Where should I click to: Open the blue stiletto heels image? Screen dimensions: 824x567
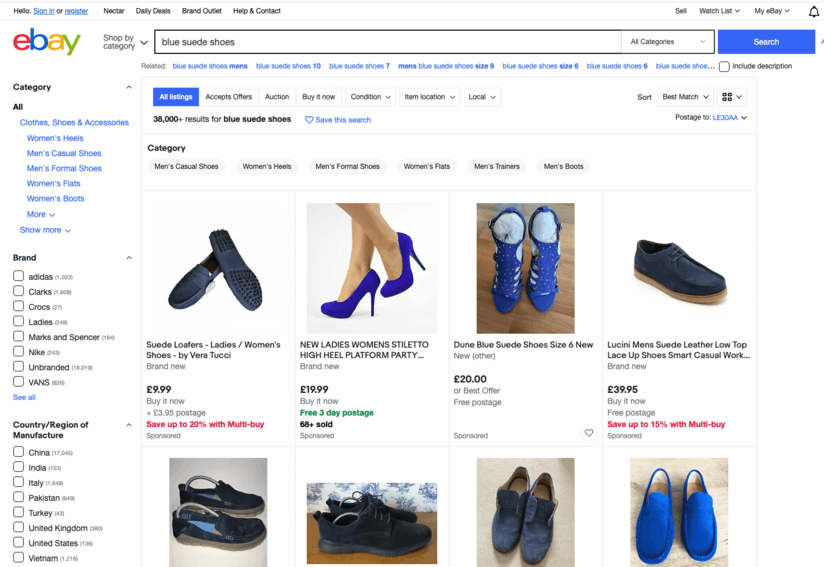372,269
